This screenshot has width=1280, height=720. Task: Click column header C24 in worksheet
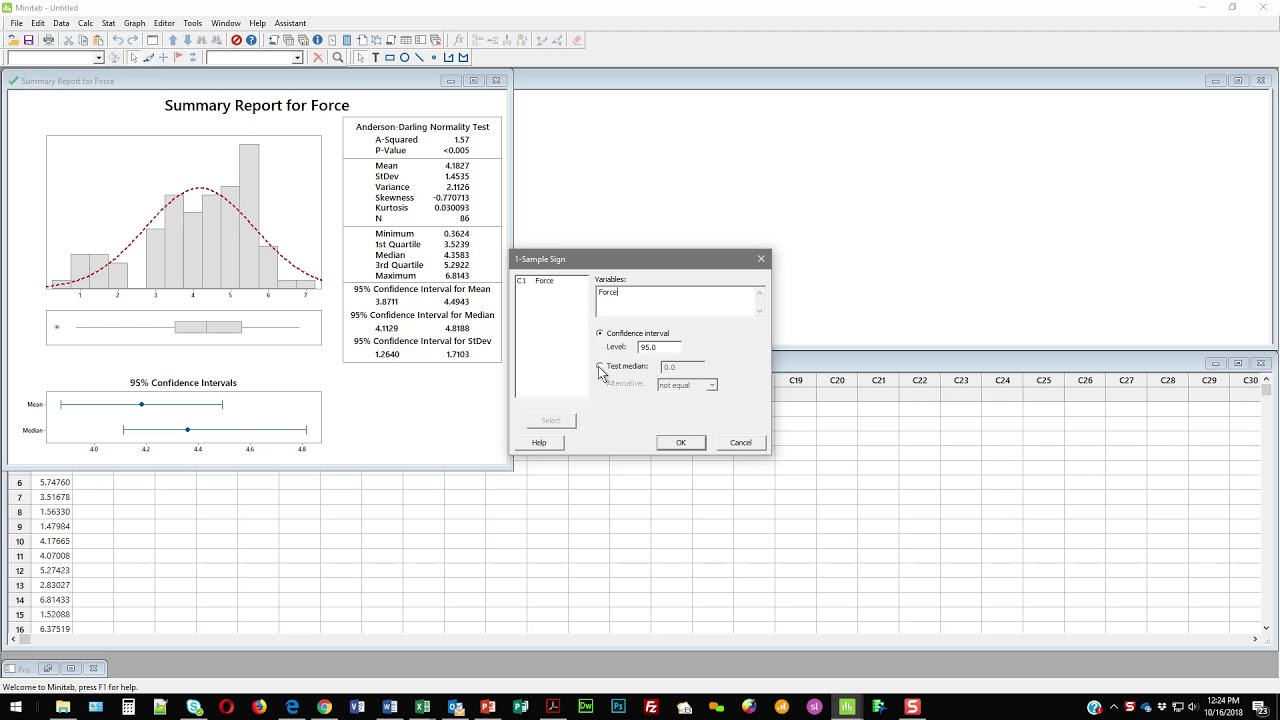coord(1002,380)
